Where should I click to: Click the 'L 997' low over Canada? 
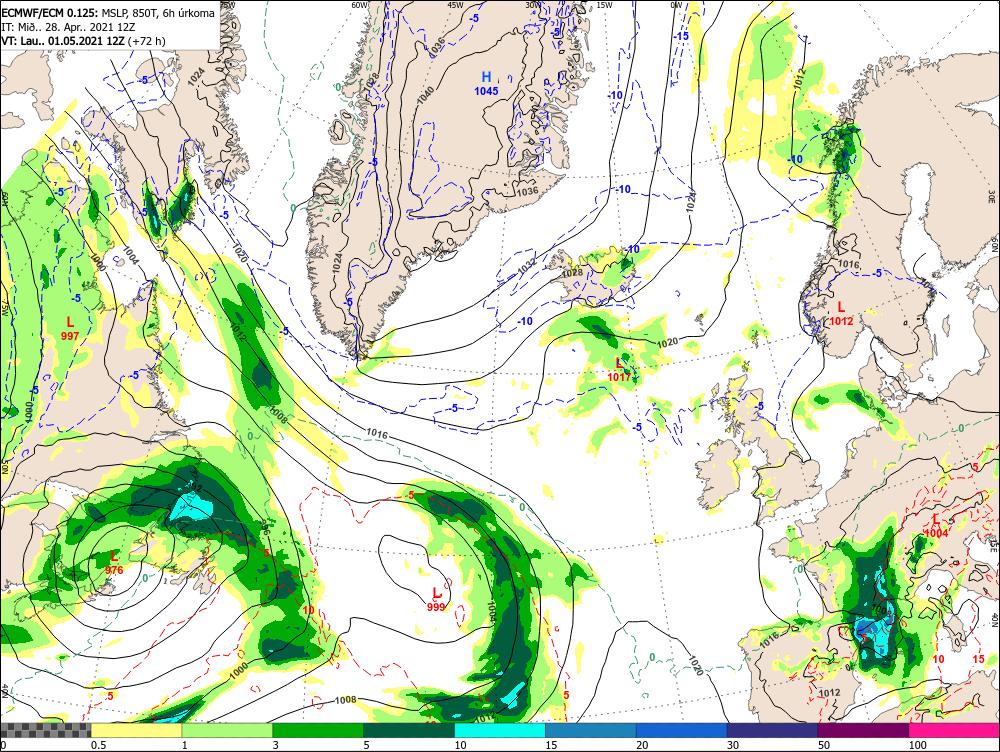(x=70, y=328)
